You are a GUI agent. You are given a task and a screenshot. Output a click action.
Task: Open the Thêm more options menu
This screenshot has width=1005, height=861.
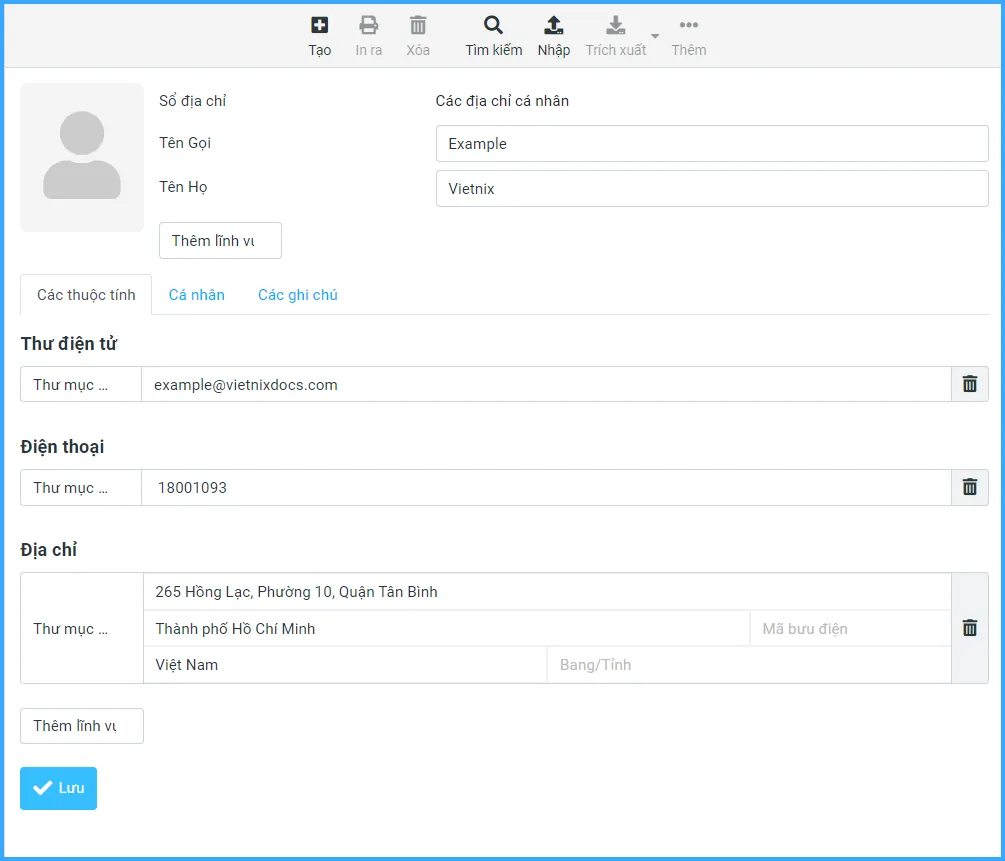688,27
